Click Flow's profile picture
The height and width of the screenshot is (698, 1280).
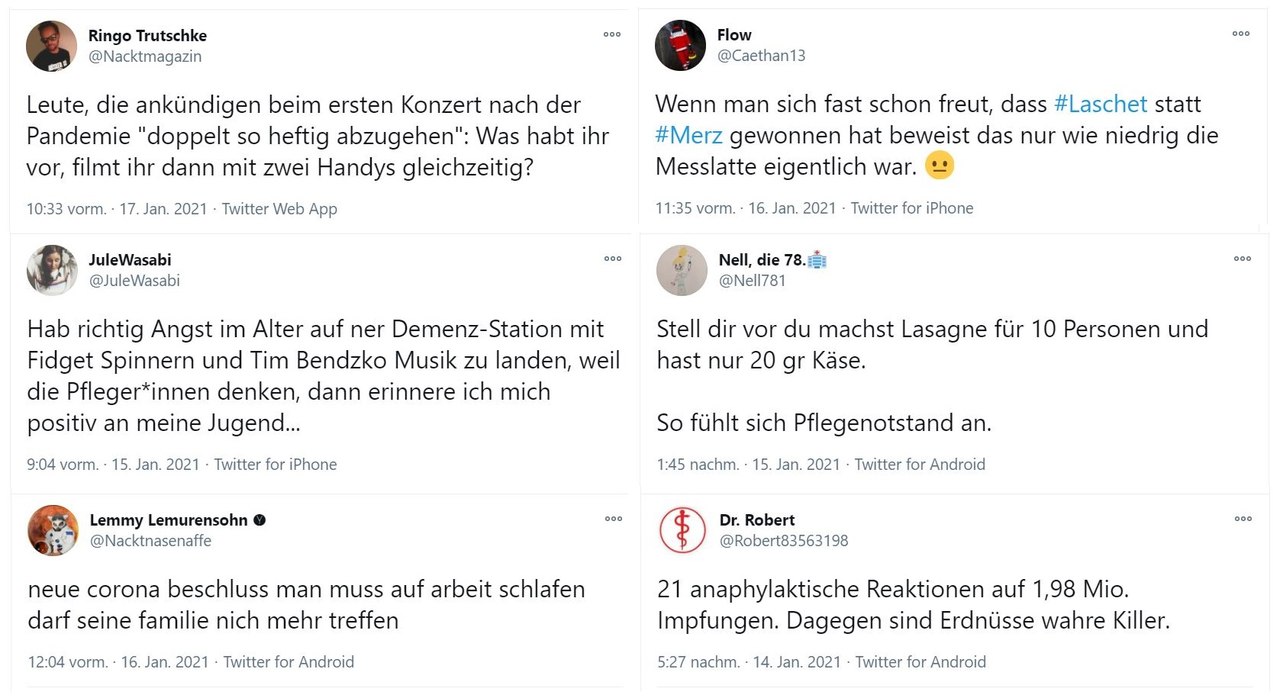[681, 45]
